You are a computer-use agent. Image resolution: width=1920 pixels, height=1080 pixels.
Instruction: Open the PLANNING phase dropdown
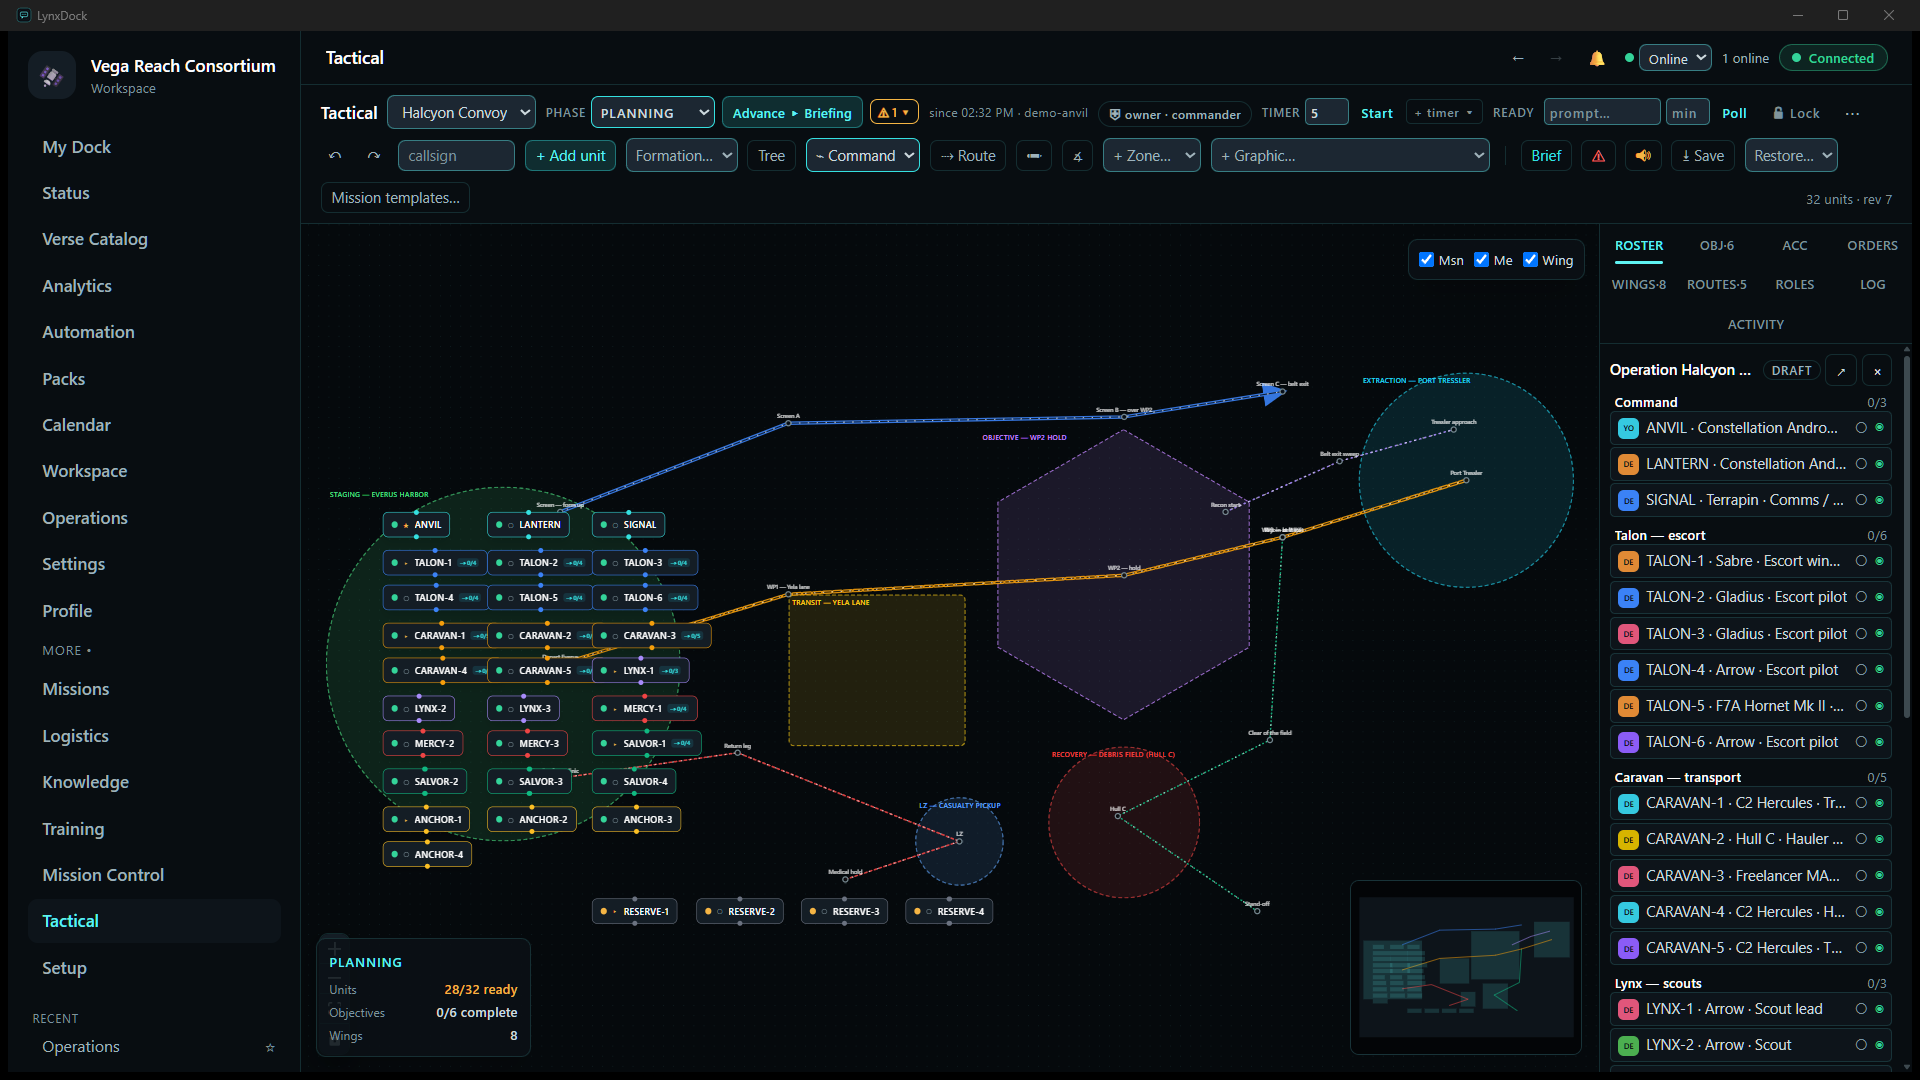pos(653,113)
